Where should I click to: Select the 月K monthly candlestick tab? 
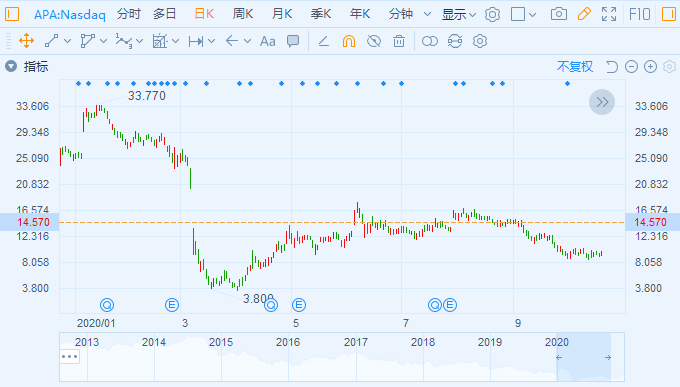(282, 14)
